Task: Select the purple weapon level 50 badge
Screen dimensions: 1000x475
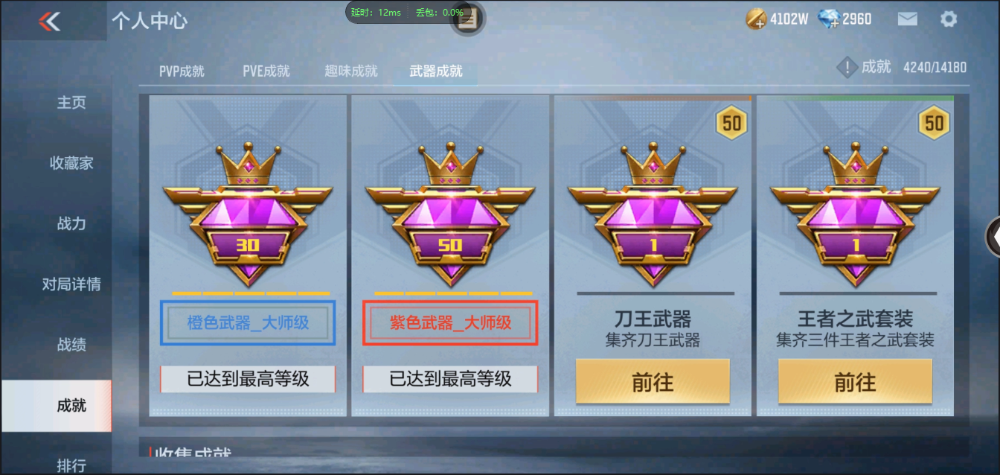Action: (450, 214)
